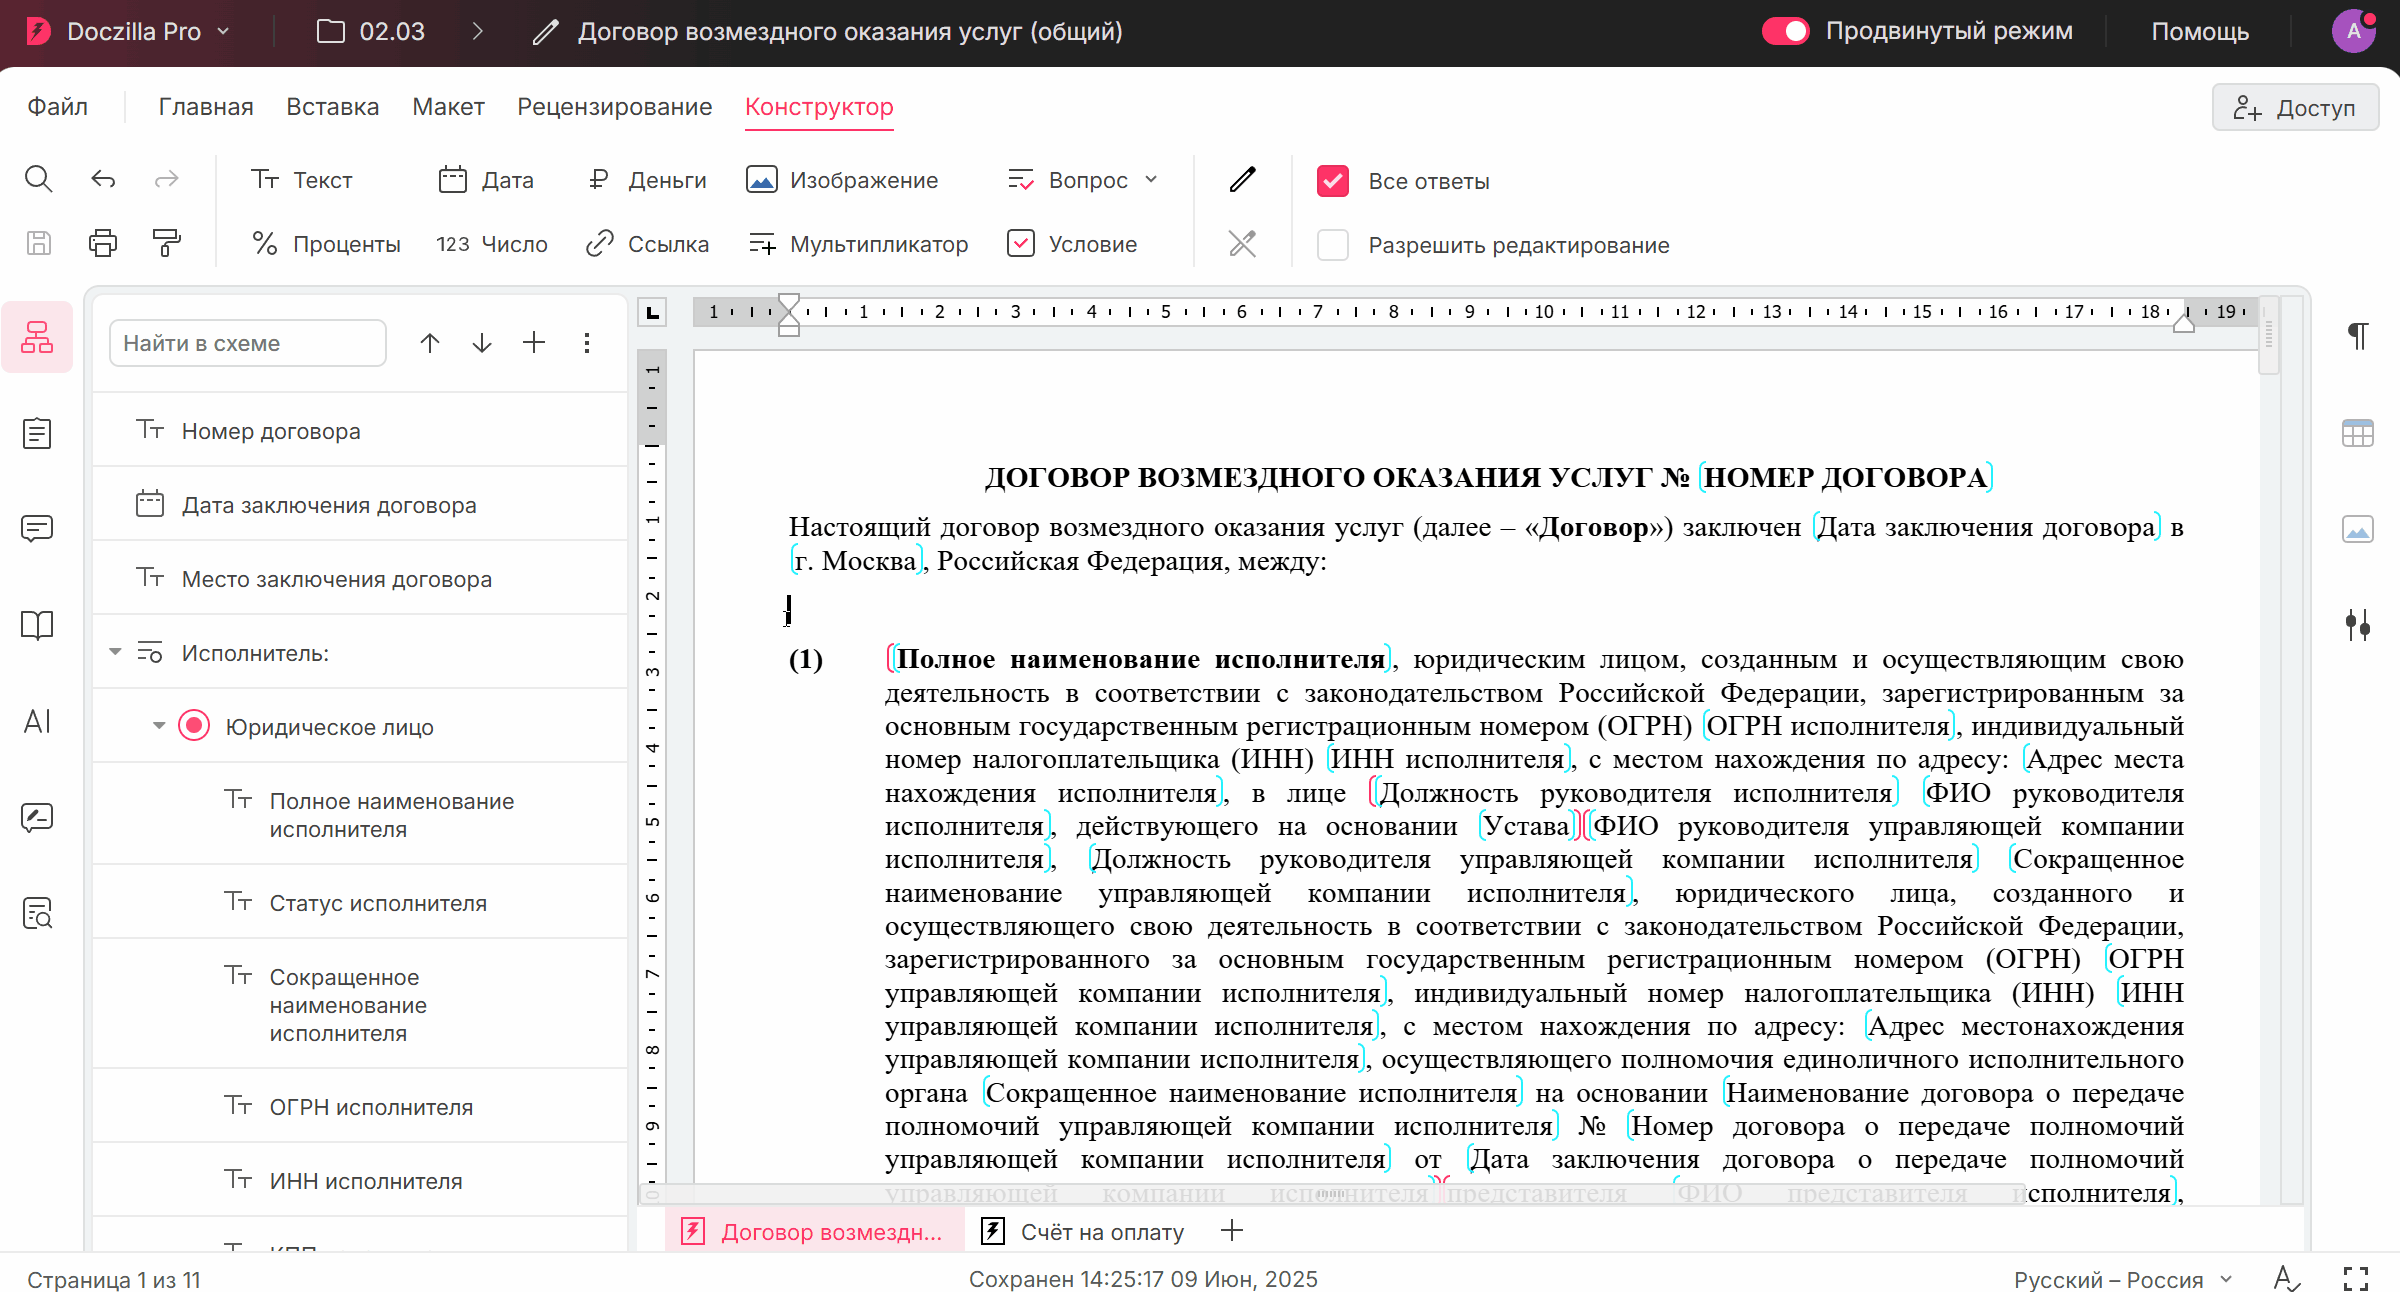Open image settings in right panel
This screenshot has width=2400, height=1292.
point(2358,529)
